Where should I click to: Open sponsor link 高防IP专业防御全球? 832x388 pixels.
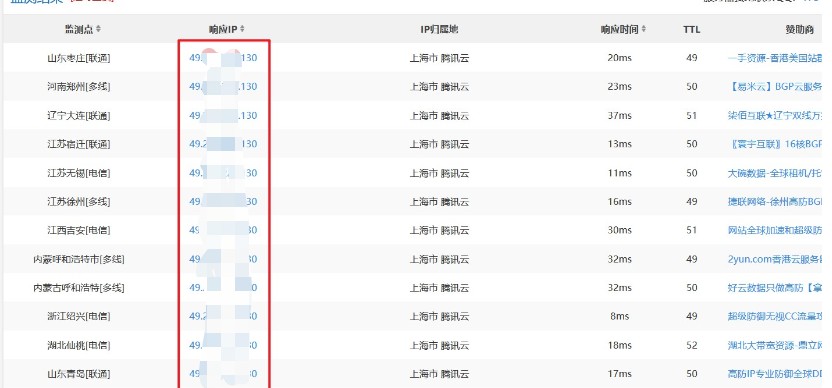(775, 374)
